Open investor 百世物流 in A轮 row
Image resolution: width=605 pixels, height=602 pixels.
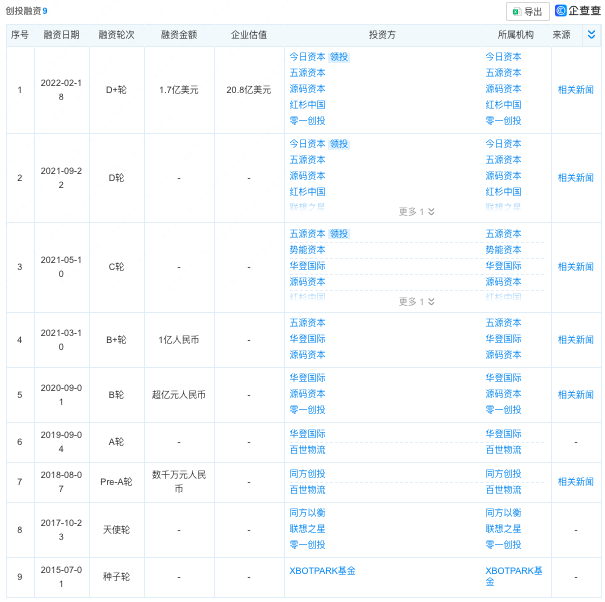coord(308,450)
